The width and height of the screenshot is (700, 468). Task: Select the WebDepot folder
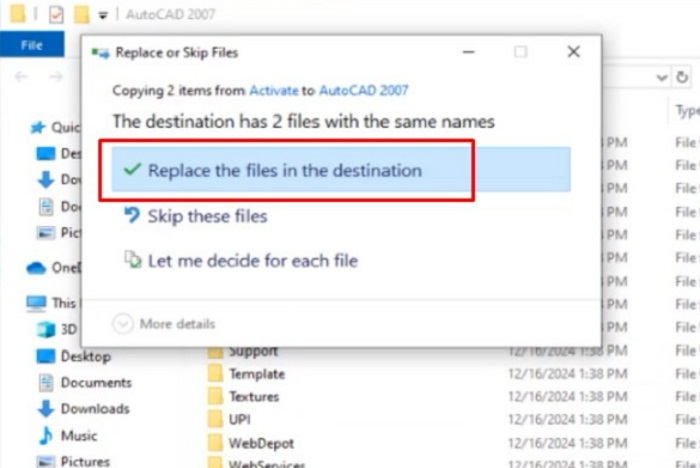point(261,443)
